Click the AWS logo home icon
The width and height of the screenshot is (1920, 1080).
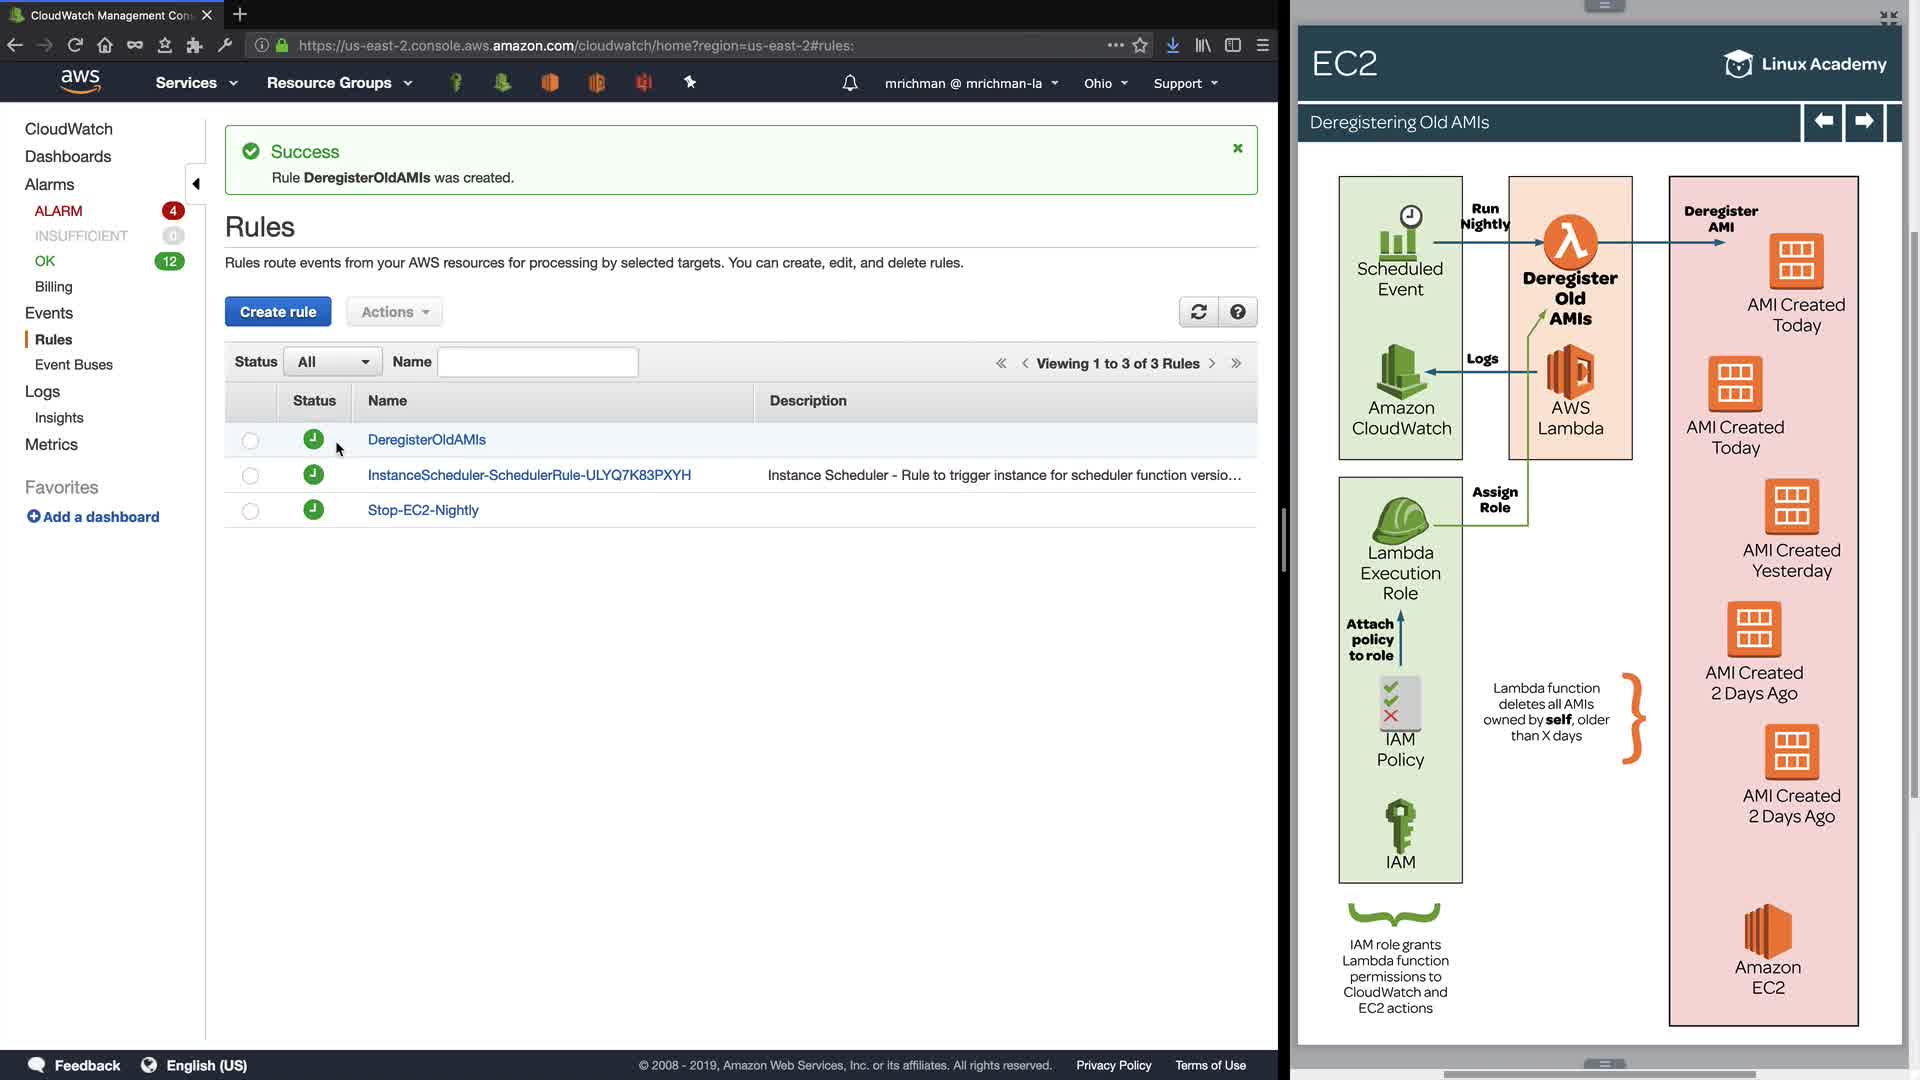point(80,81)
